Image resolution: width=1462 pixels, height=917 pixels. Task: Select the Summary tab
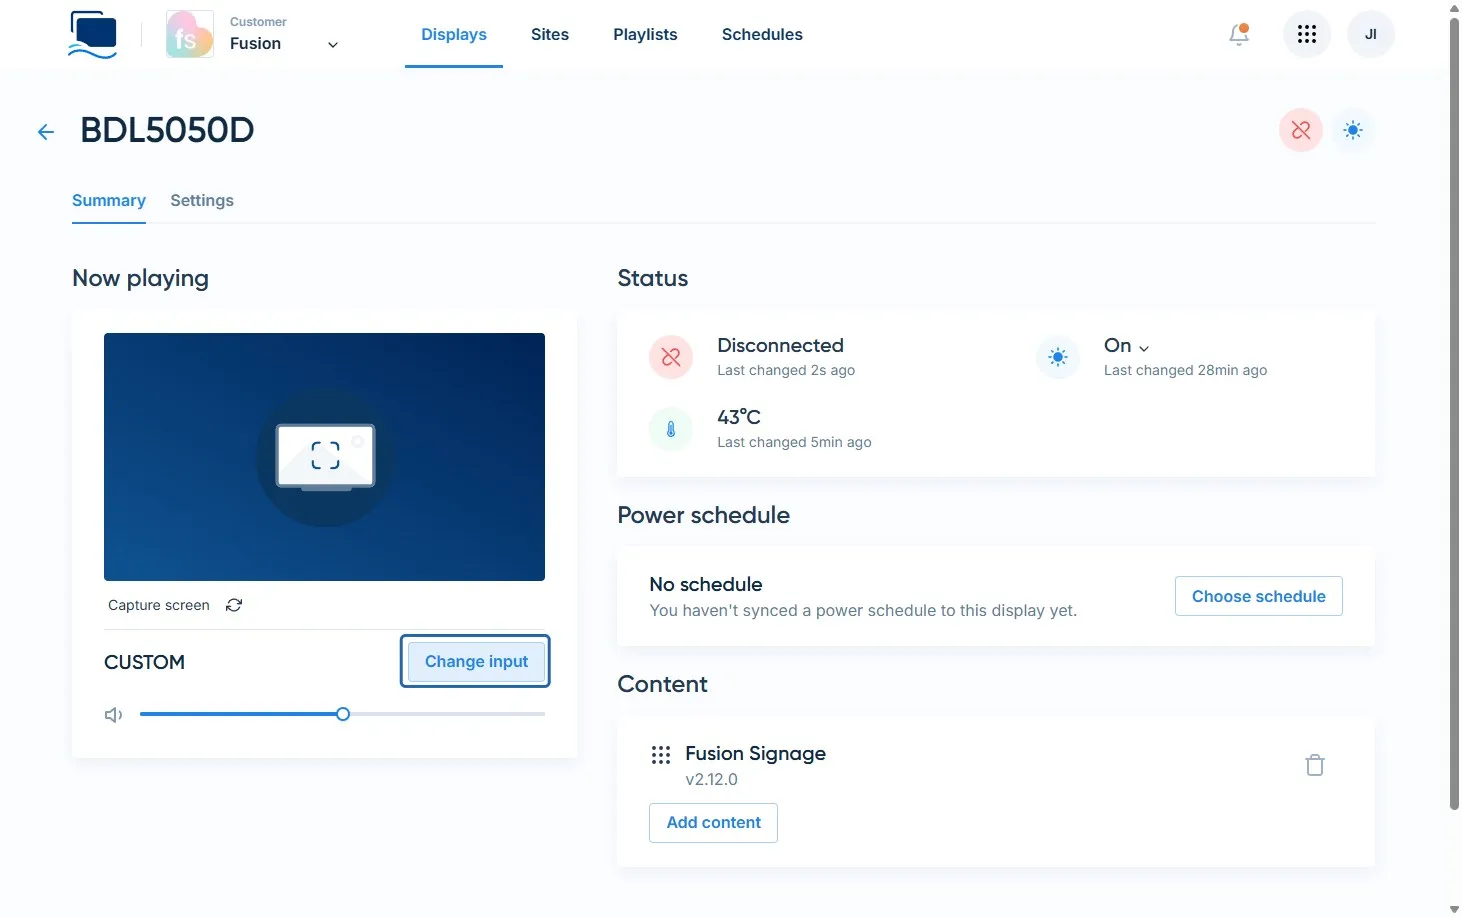point(109,201)
